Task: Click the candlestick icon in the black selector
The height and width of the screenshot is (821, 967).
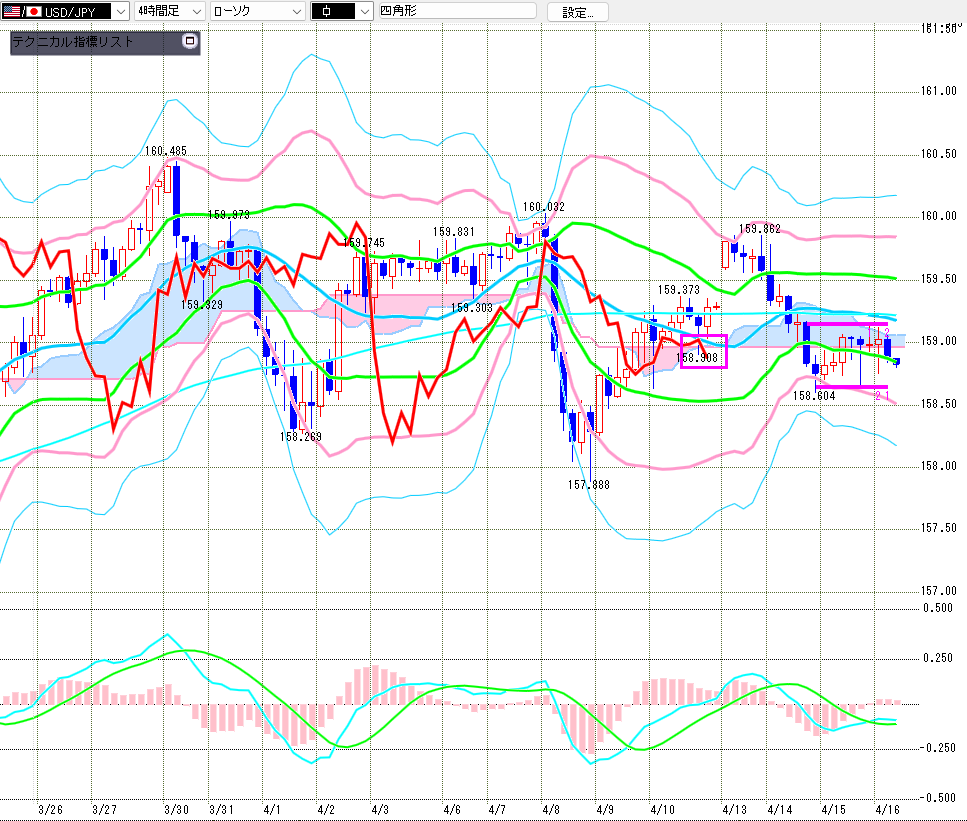Action: point(326,12)
